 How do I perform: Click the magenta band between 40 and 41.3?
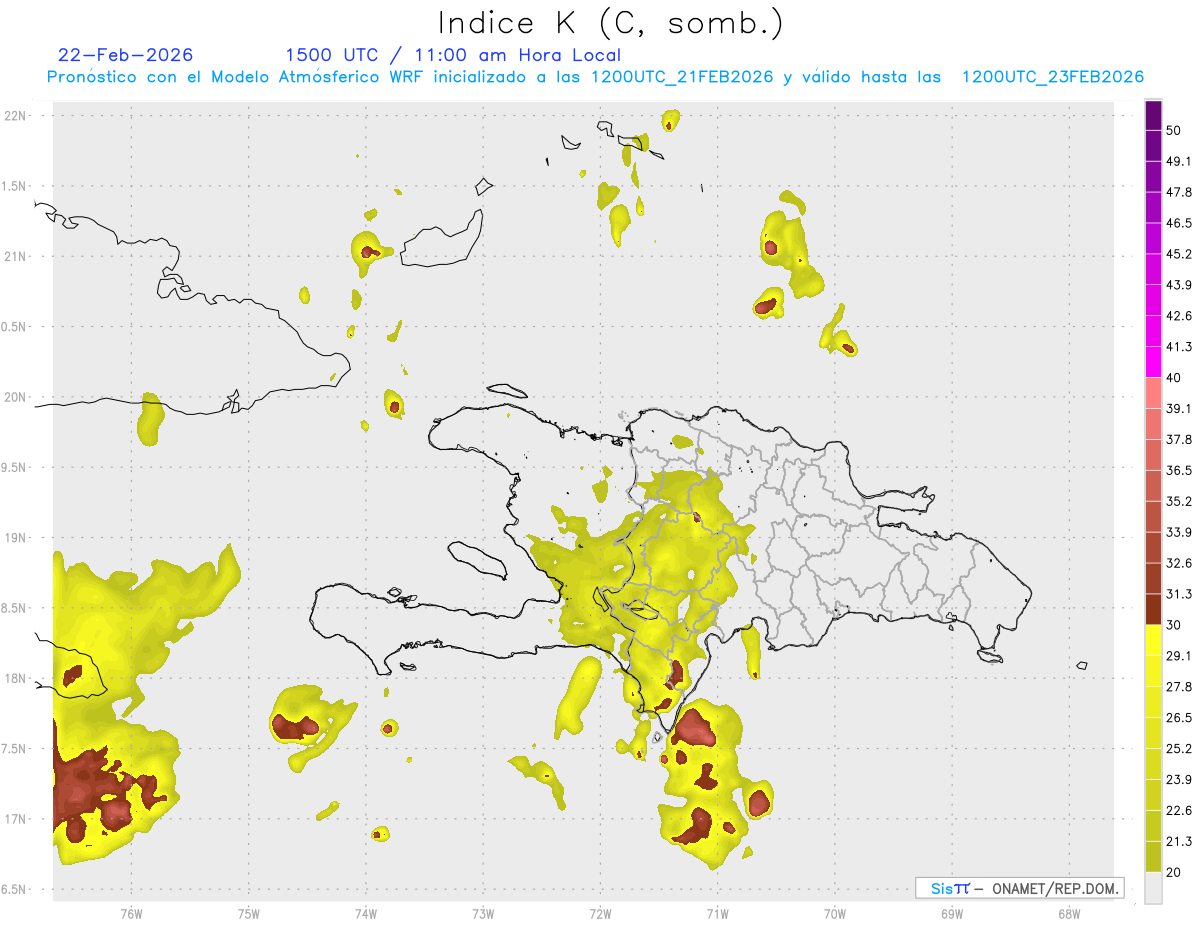click(1154, 362)
